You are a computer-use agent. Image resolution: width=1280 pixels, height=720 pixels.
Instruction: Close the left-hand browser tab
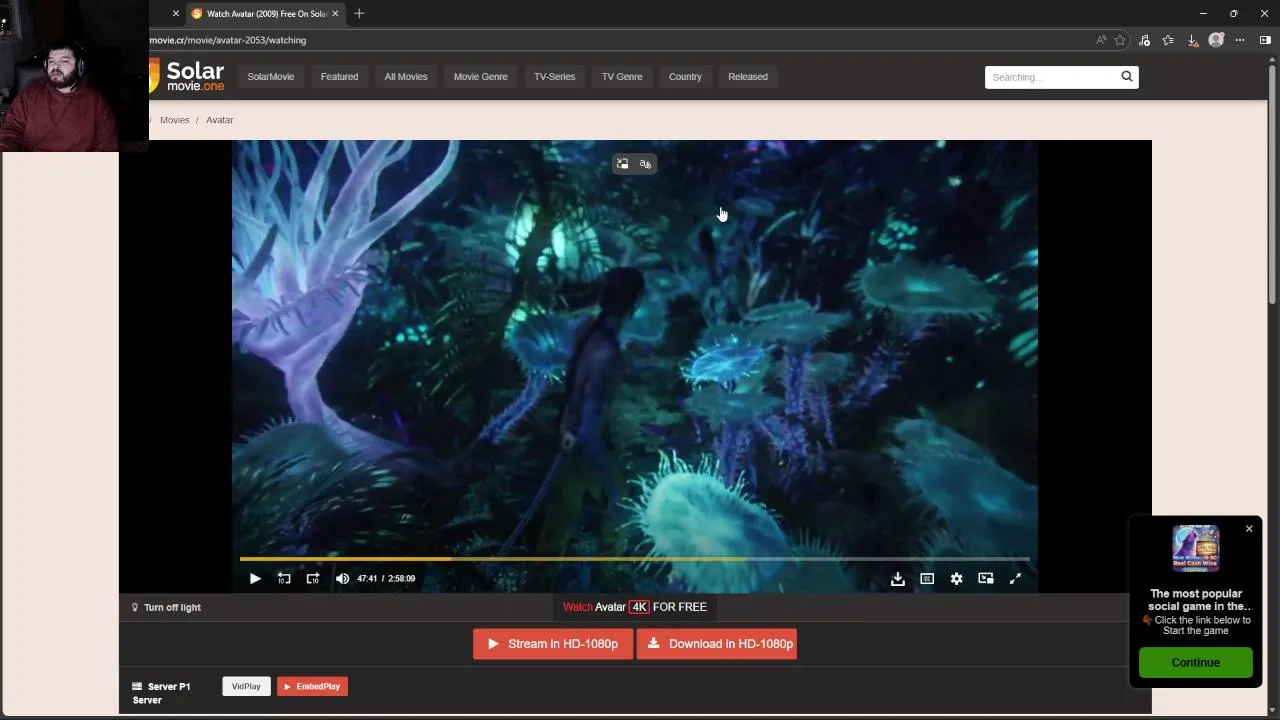(x=175, y=14)
